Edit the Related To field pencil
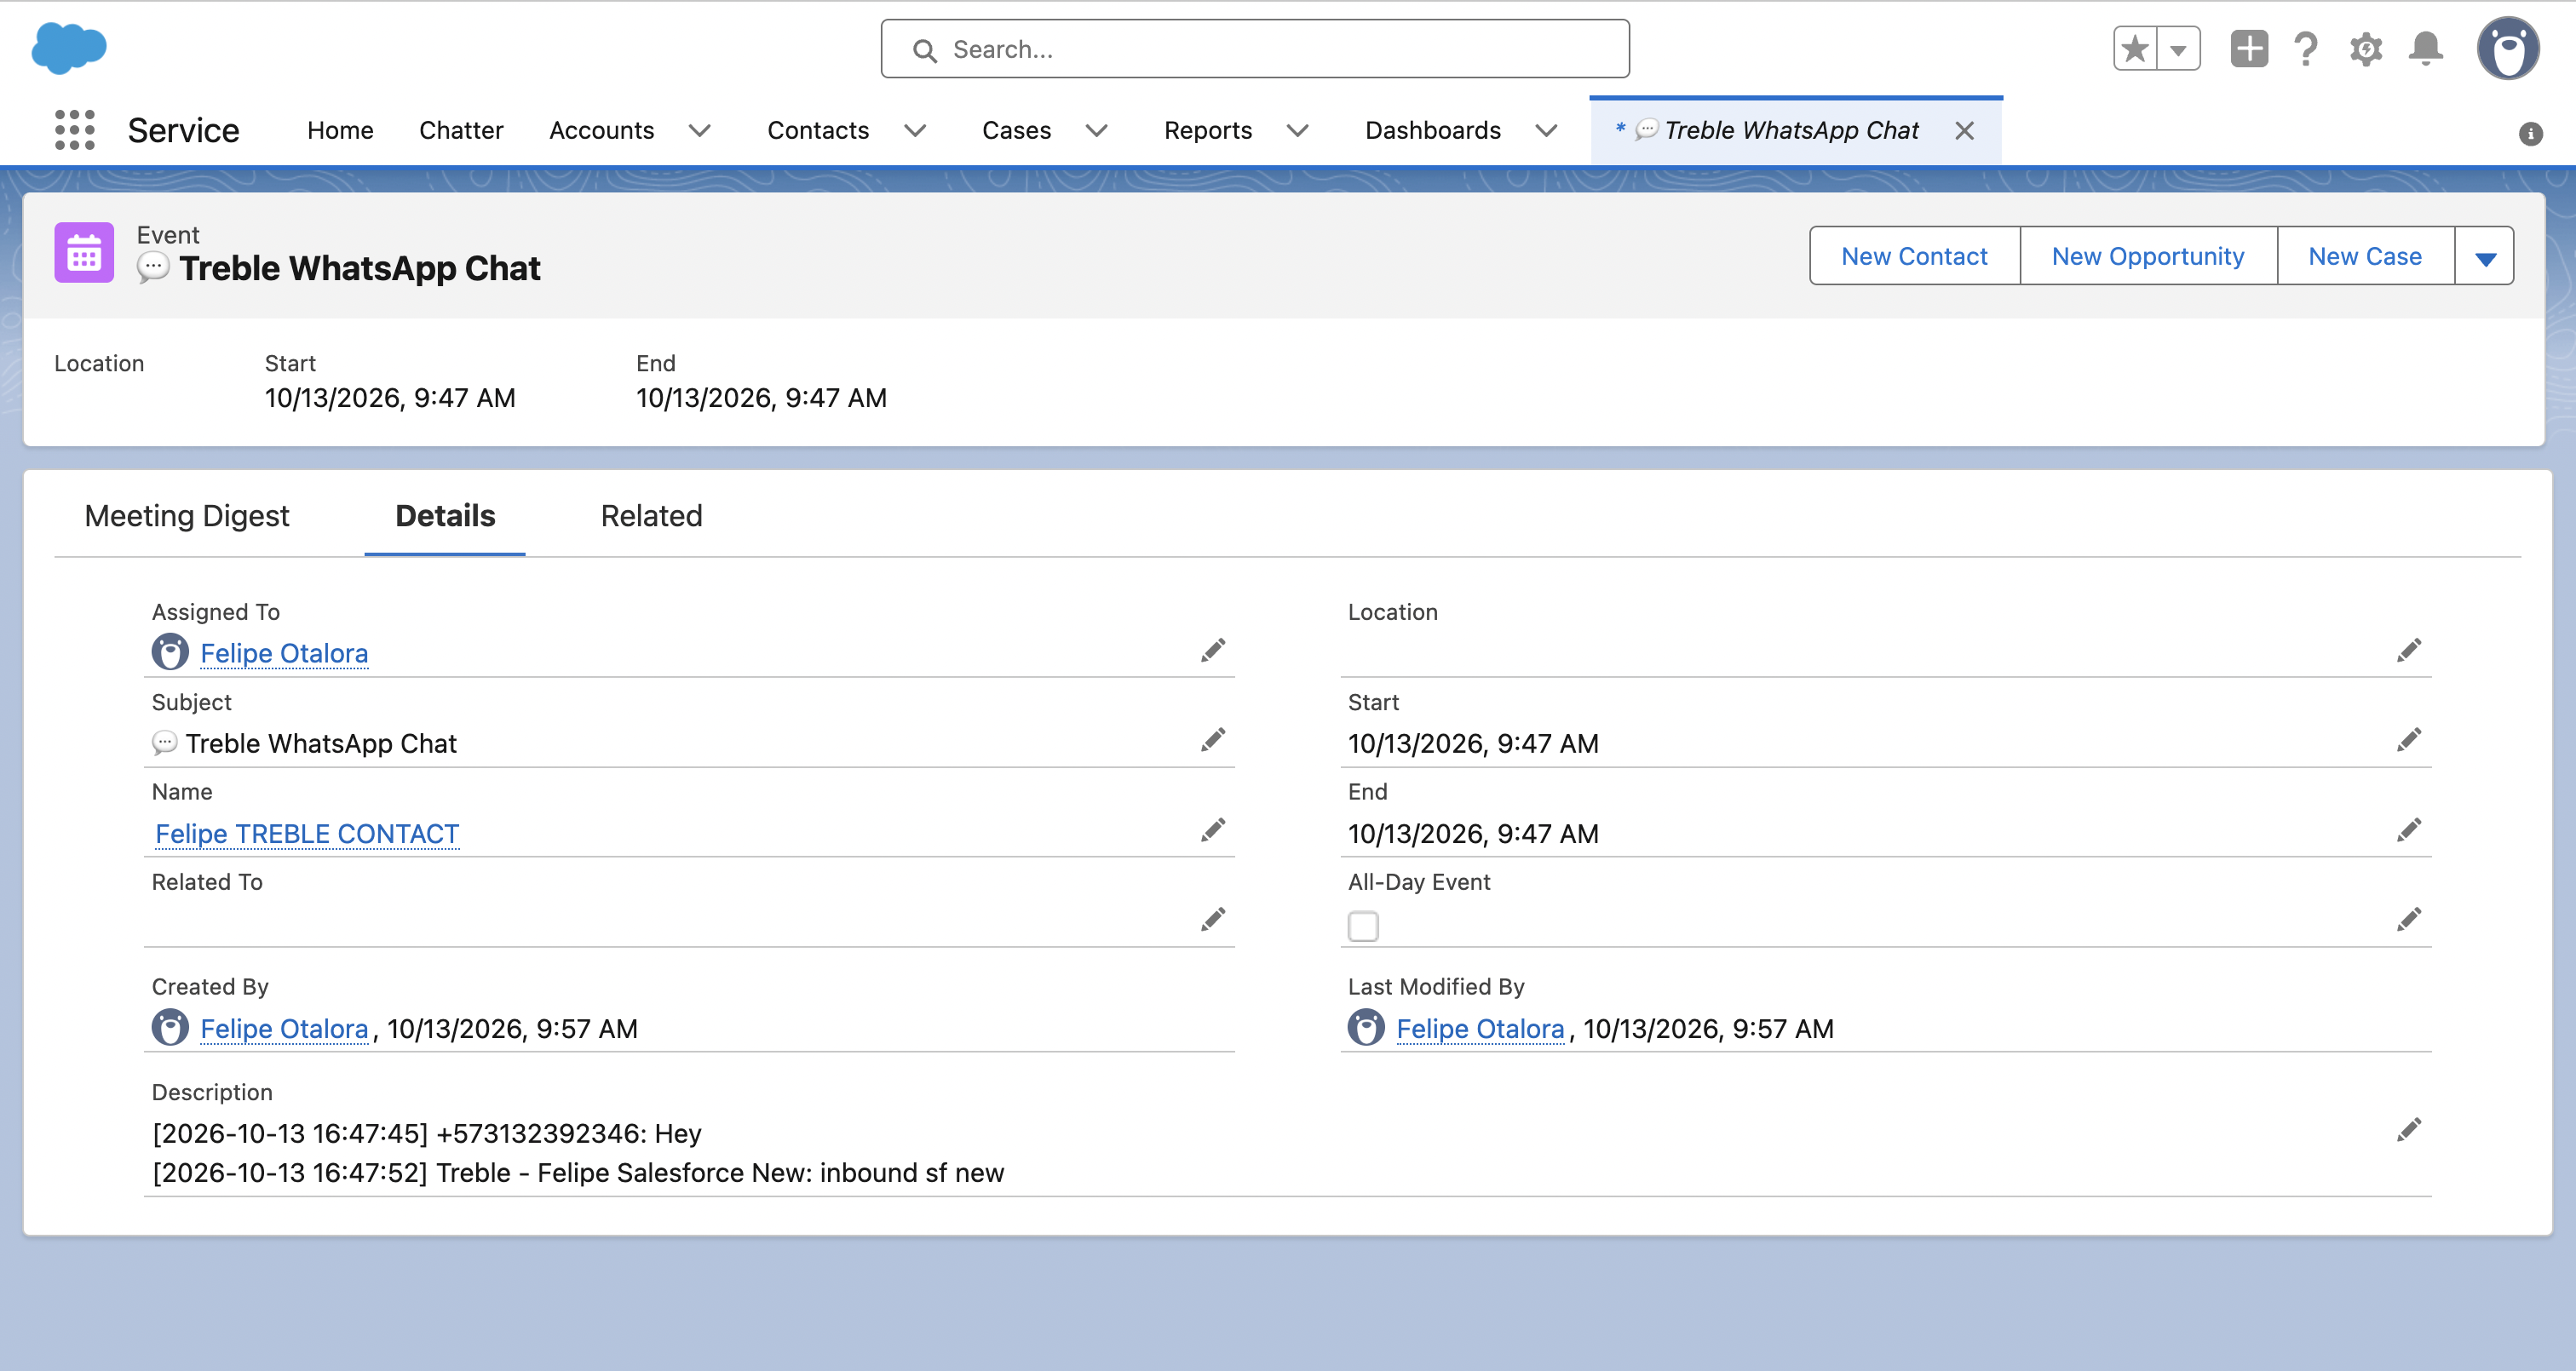This screenshot has height=1371, width=2576. coord(1213,919)
